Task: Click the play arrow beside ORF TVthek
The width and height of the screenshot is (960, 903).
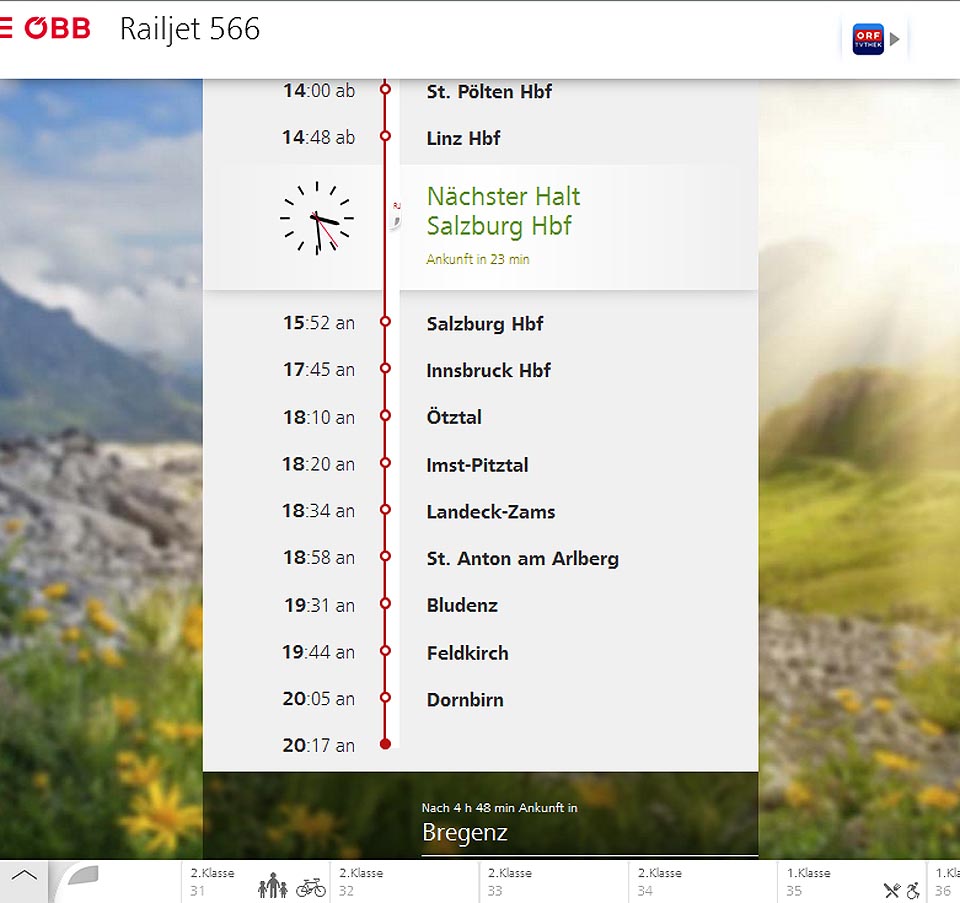Action: click(895, 39)
